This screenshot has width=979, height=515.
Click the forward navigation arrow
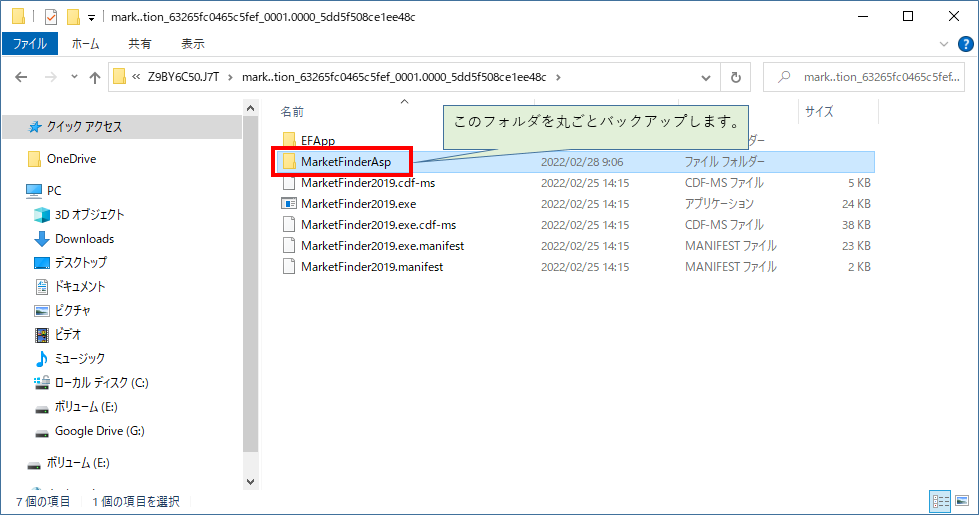51,77
